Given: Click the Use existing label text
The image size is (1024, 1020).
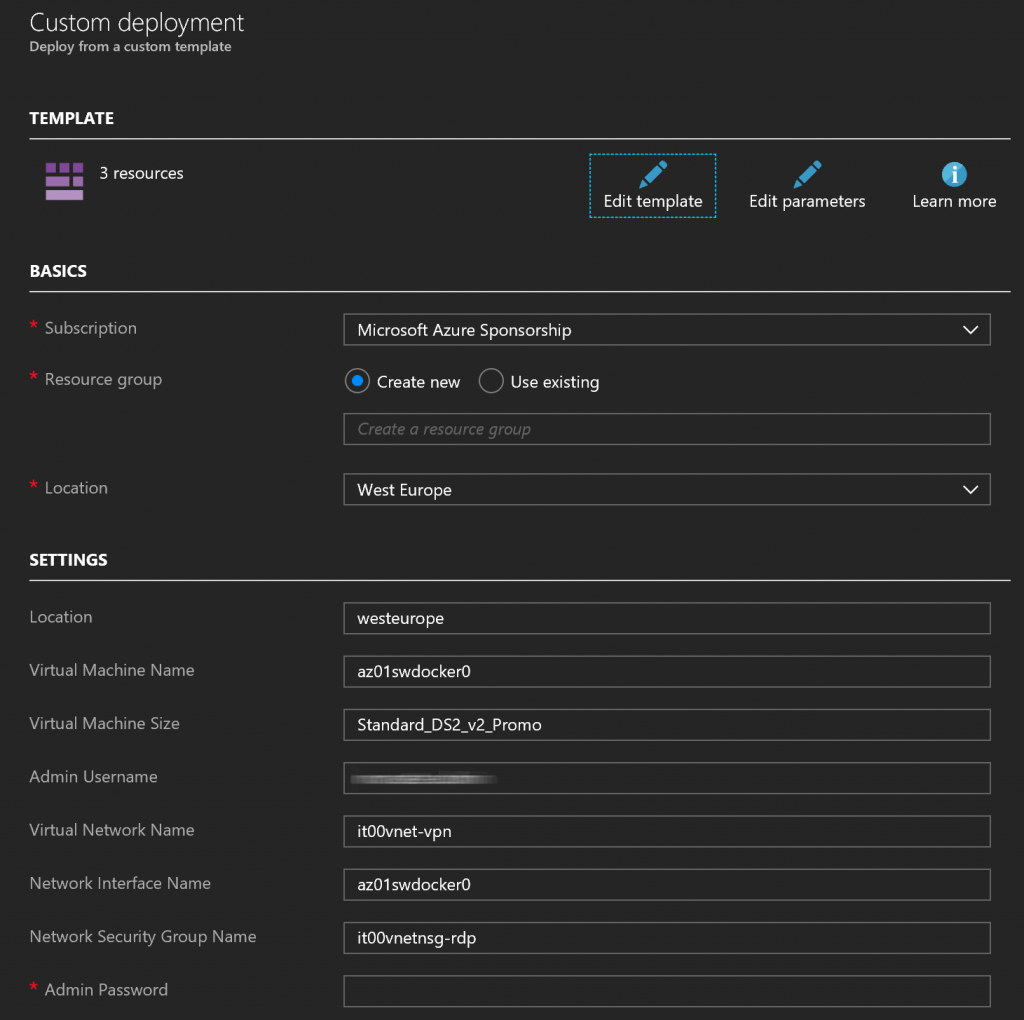Looking at the screenshot, I should (554, 382).
